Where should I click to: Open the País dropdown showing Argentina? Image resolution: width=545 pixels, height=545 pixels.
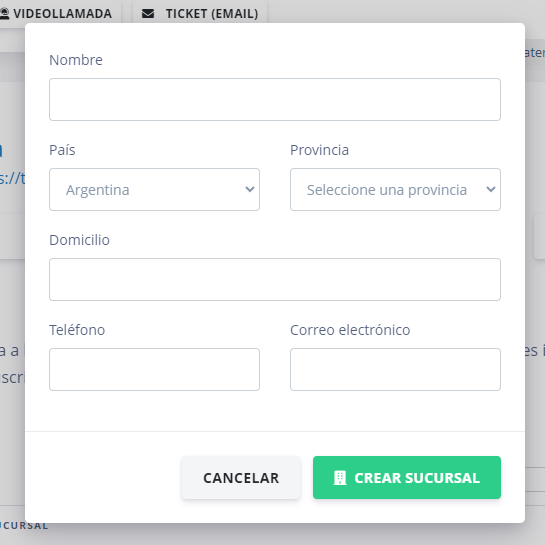point(154,189)
